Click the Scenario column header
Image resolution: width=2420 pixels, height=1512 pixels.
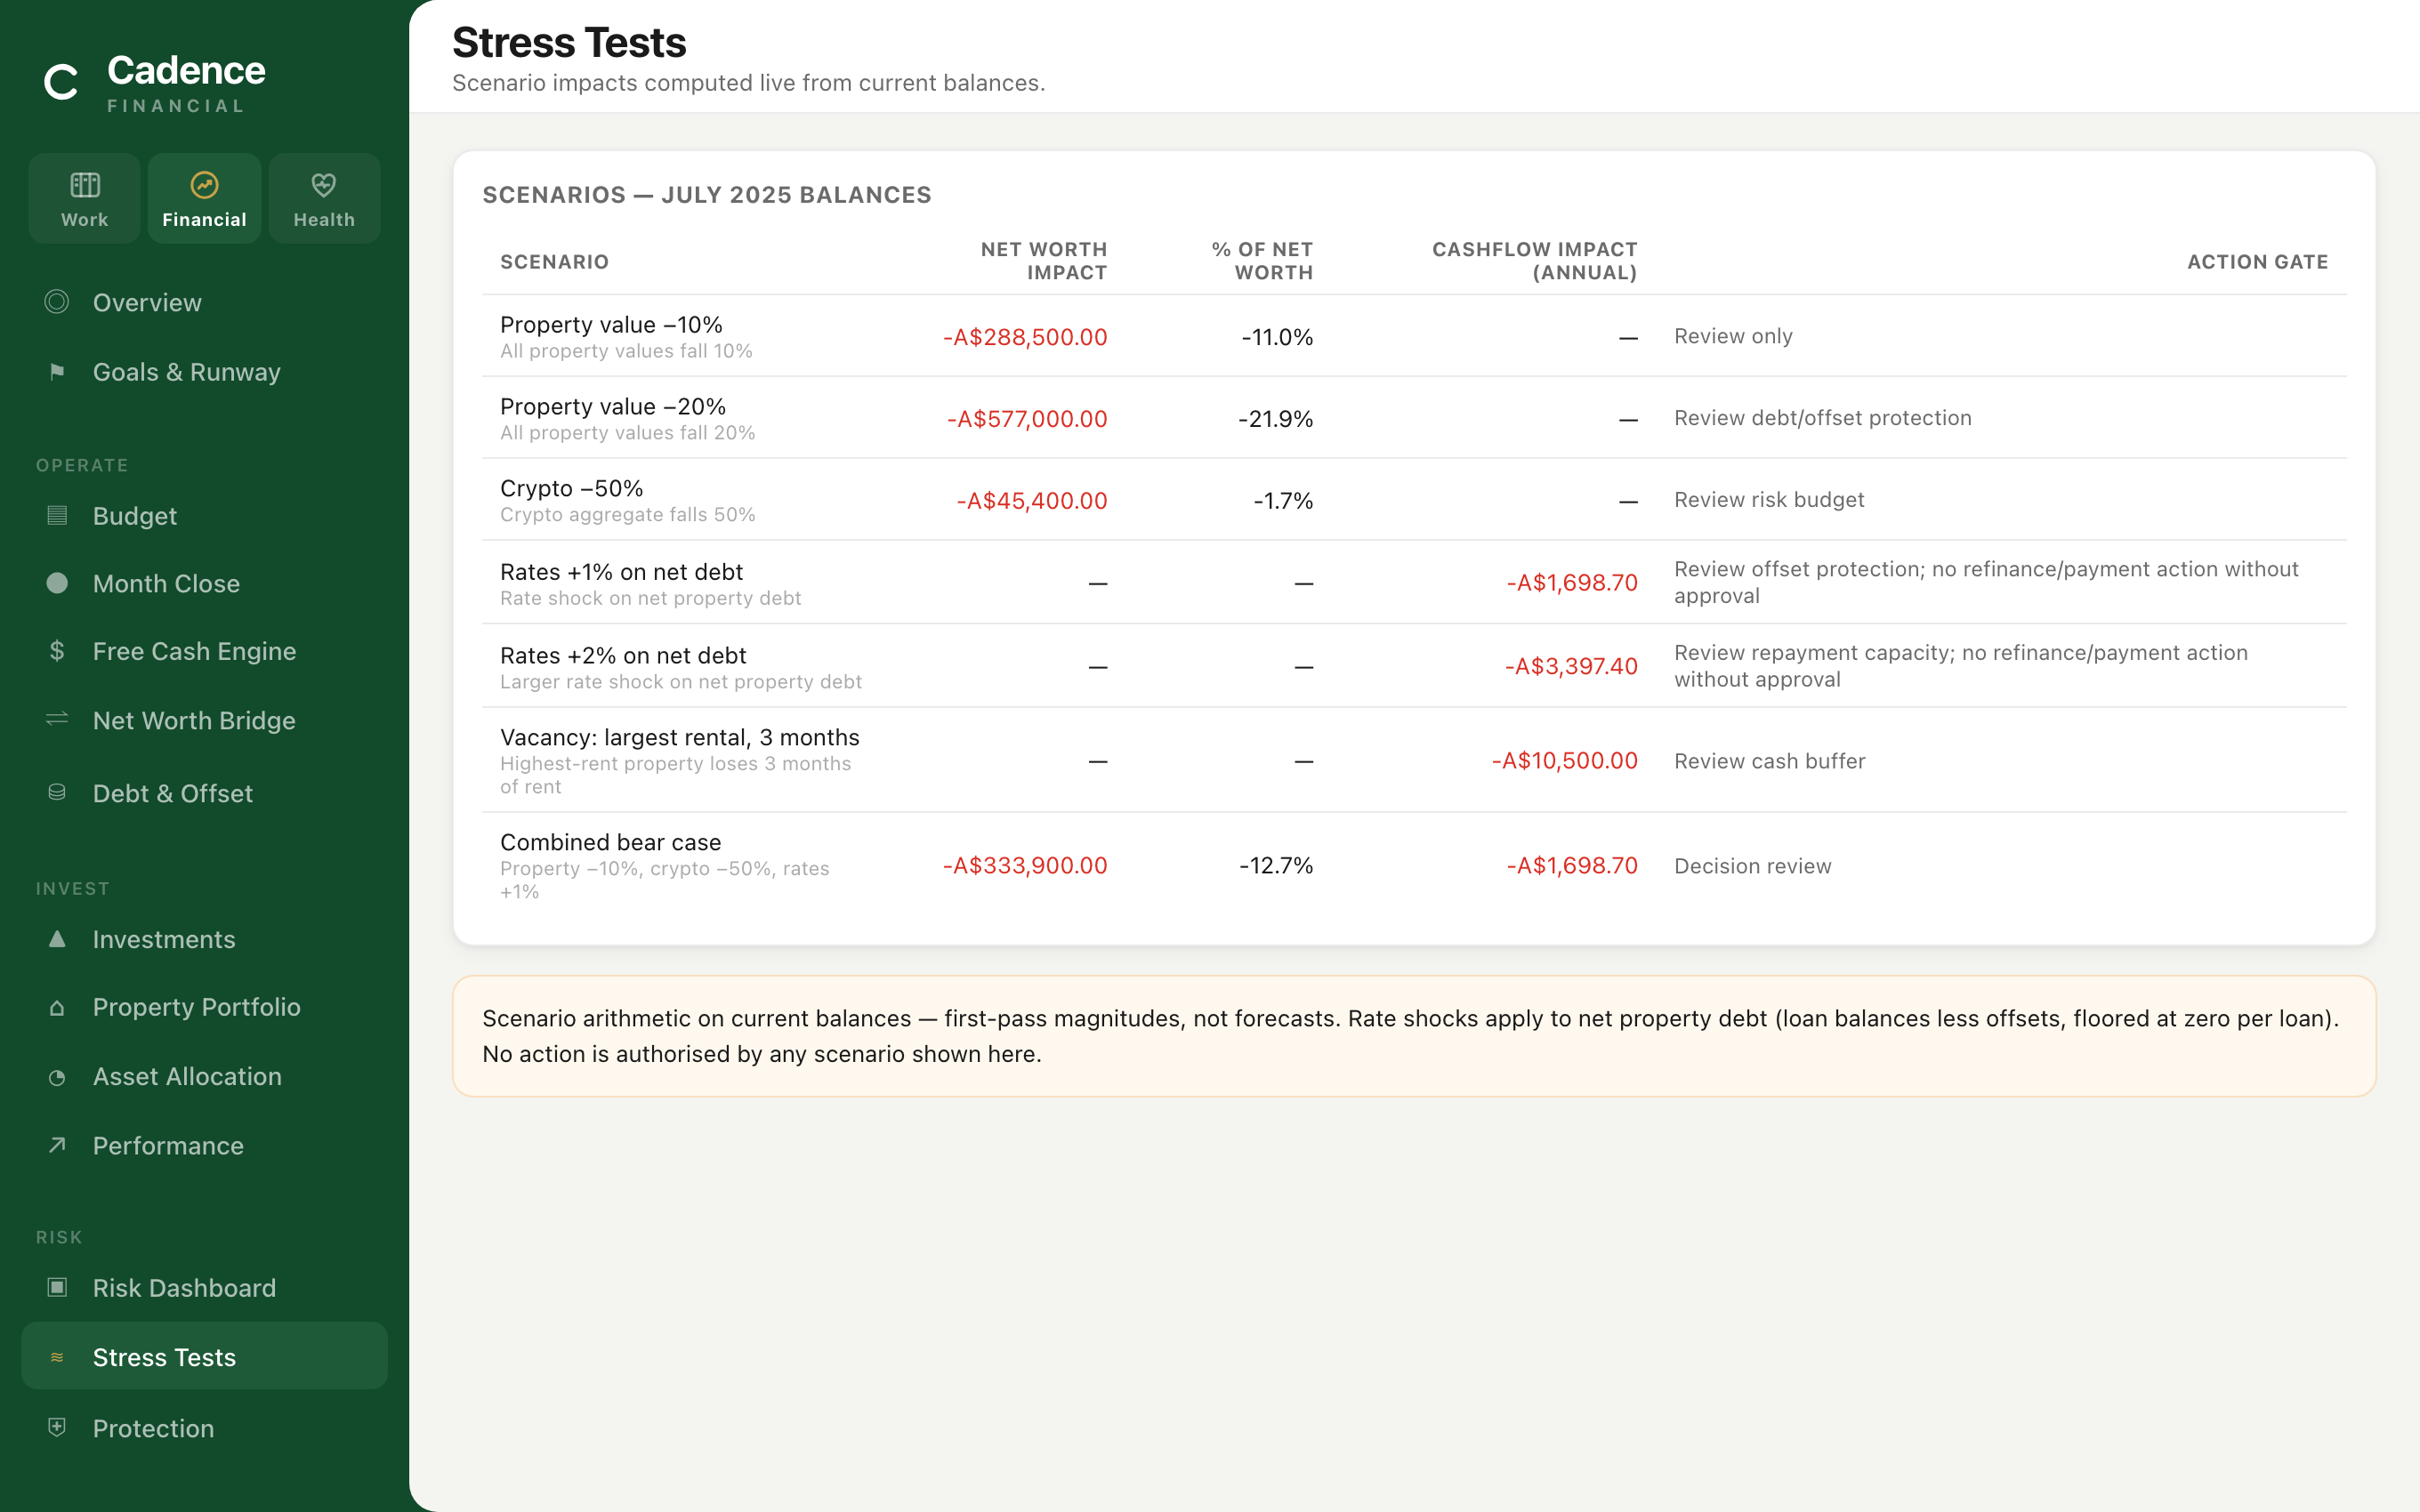tap(554, 262)
